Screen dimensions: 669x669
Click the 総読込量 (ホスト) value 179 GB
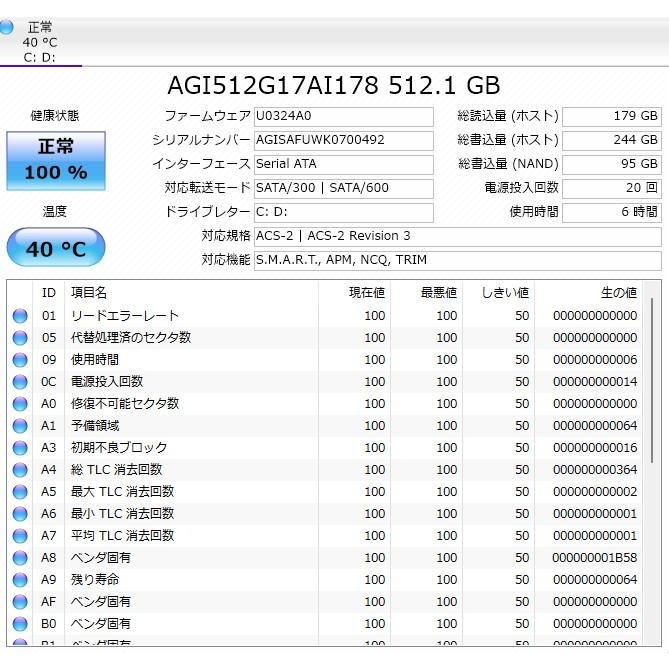click(x=612, y=116)
